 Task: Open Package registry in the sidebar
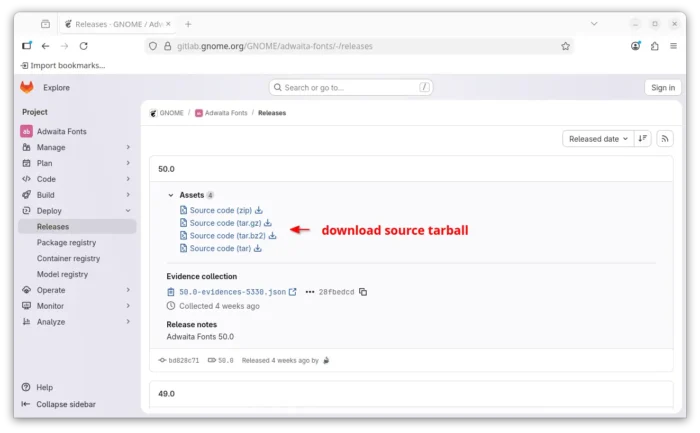pyautogui.click(x=66, y=242)
